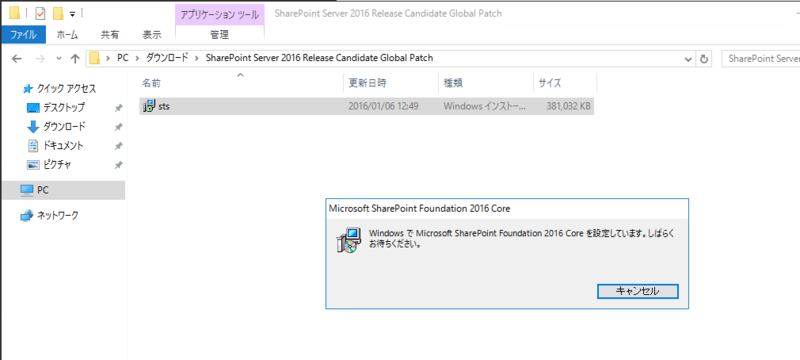Click the forward navigation arrow
Image resolution: width=800 pixels, height=360 pixels.
click(40, 59)
